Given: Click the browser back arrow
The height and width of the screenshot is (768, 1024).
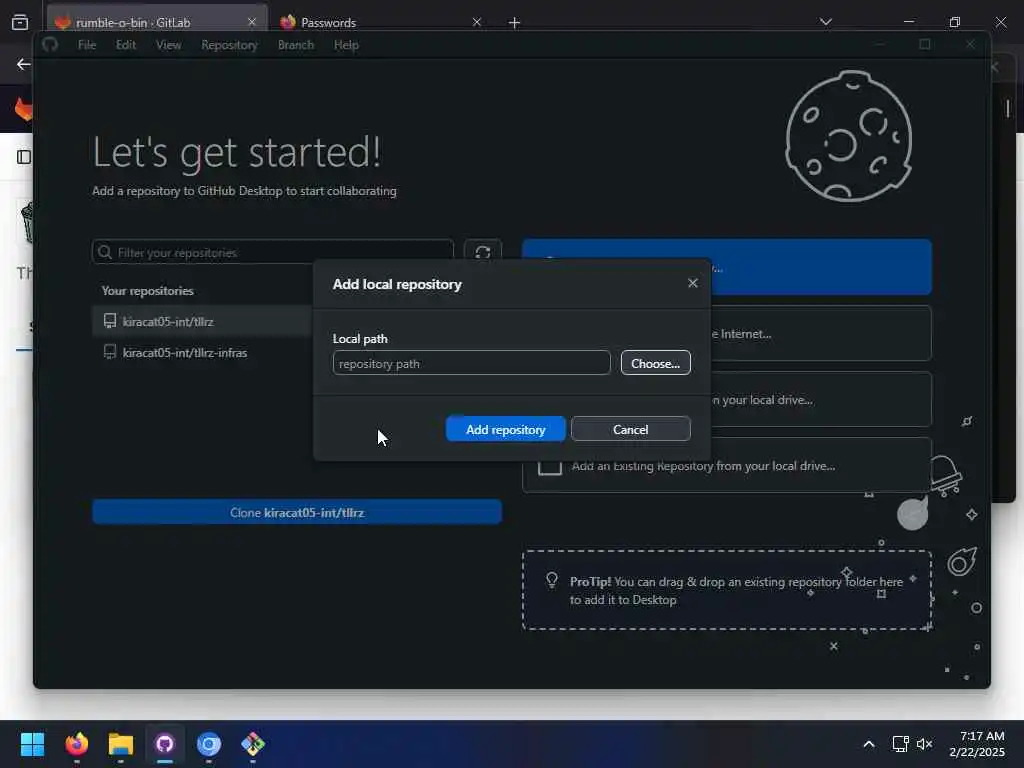Looking at the screenshot, I should click(x=24, y=64).
